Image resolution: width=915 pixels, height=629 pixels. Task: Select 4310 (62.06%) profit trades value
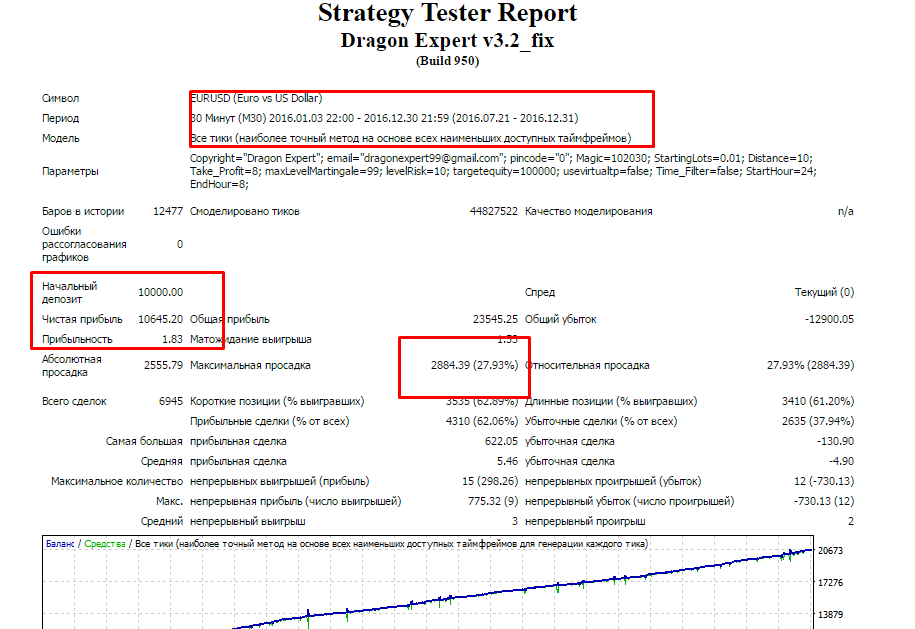[482, 421]
